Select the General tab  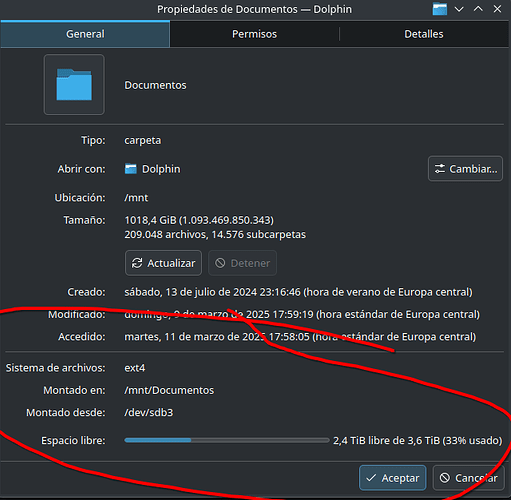(x=85, y=34)
